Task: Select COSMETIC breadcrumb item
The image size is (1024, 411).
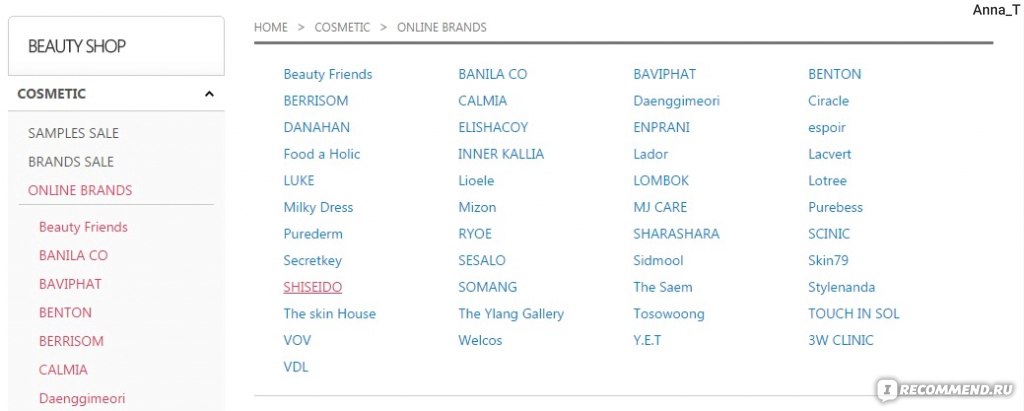Action: click(342, 27)
